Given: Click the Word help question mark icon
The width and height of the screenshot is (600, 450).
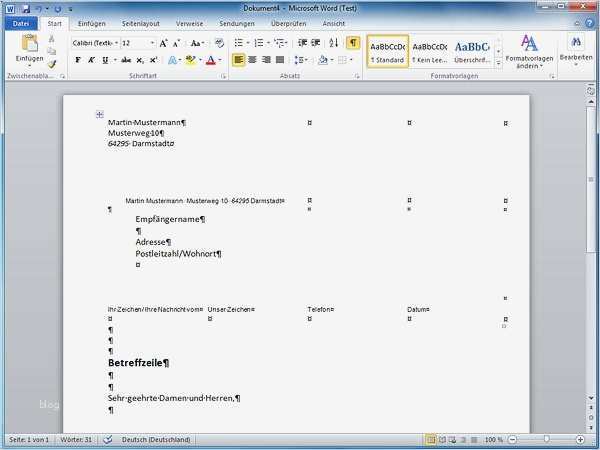Looking at the screenshot, I should point(590,23).
